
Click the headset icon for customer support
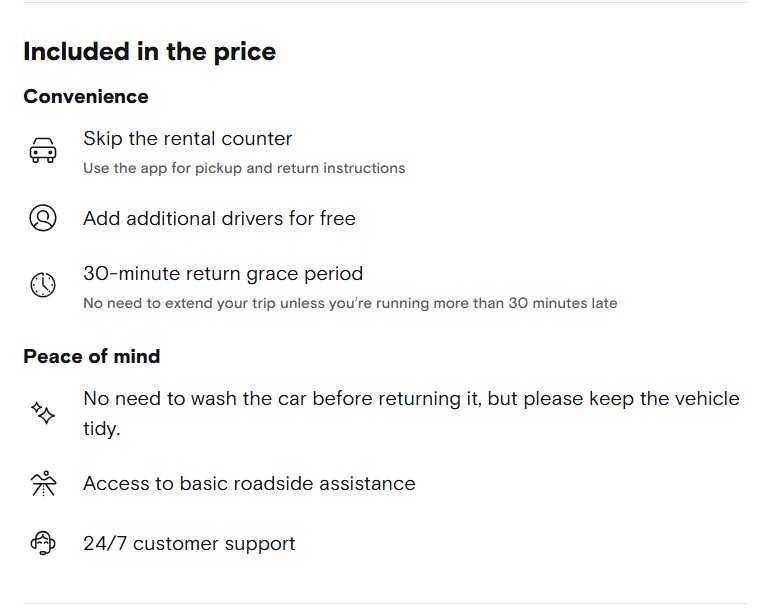(x=43, y=544)
